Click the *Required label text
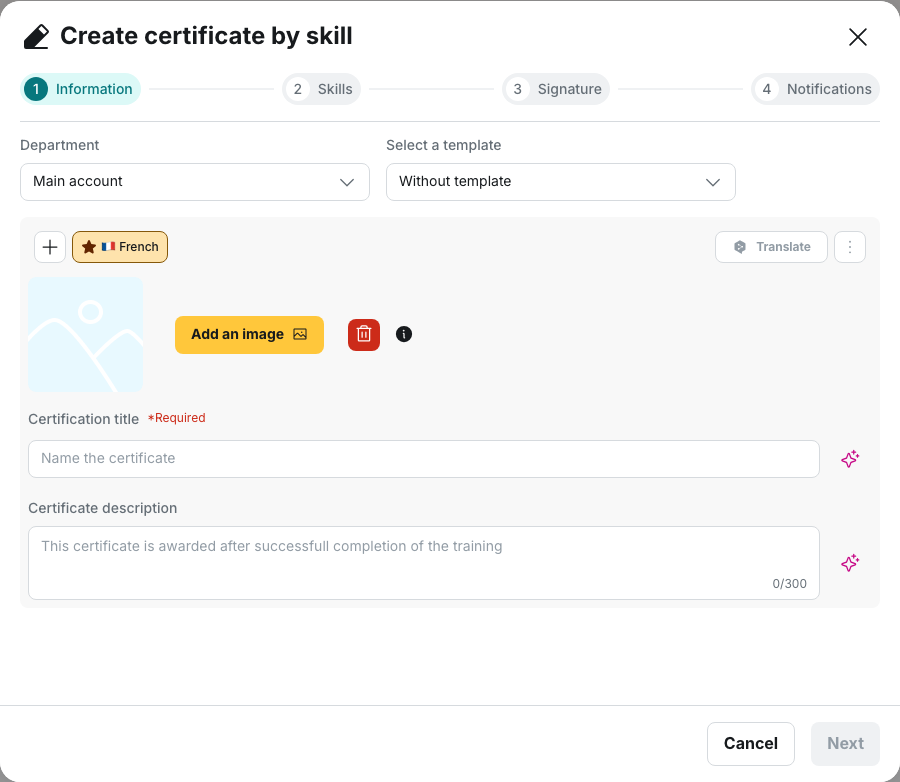The width and height of the screenshot is (900, 782). [x=176, y=418]
